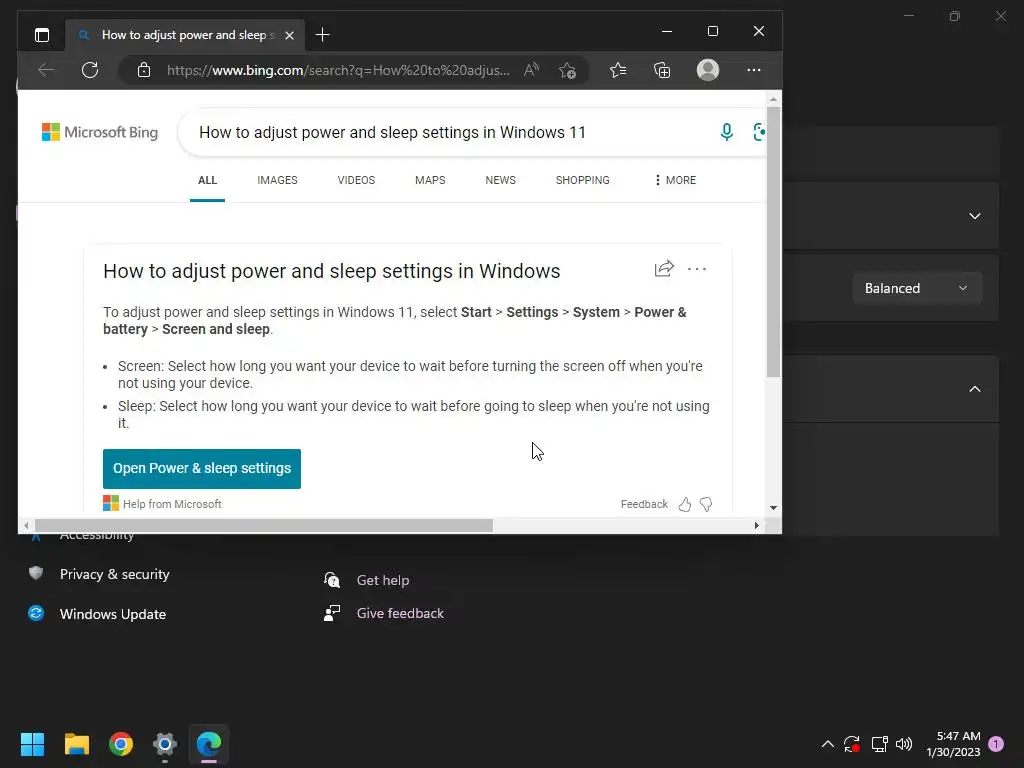Open the Edge profile avatar

coord(708,70)
